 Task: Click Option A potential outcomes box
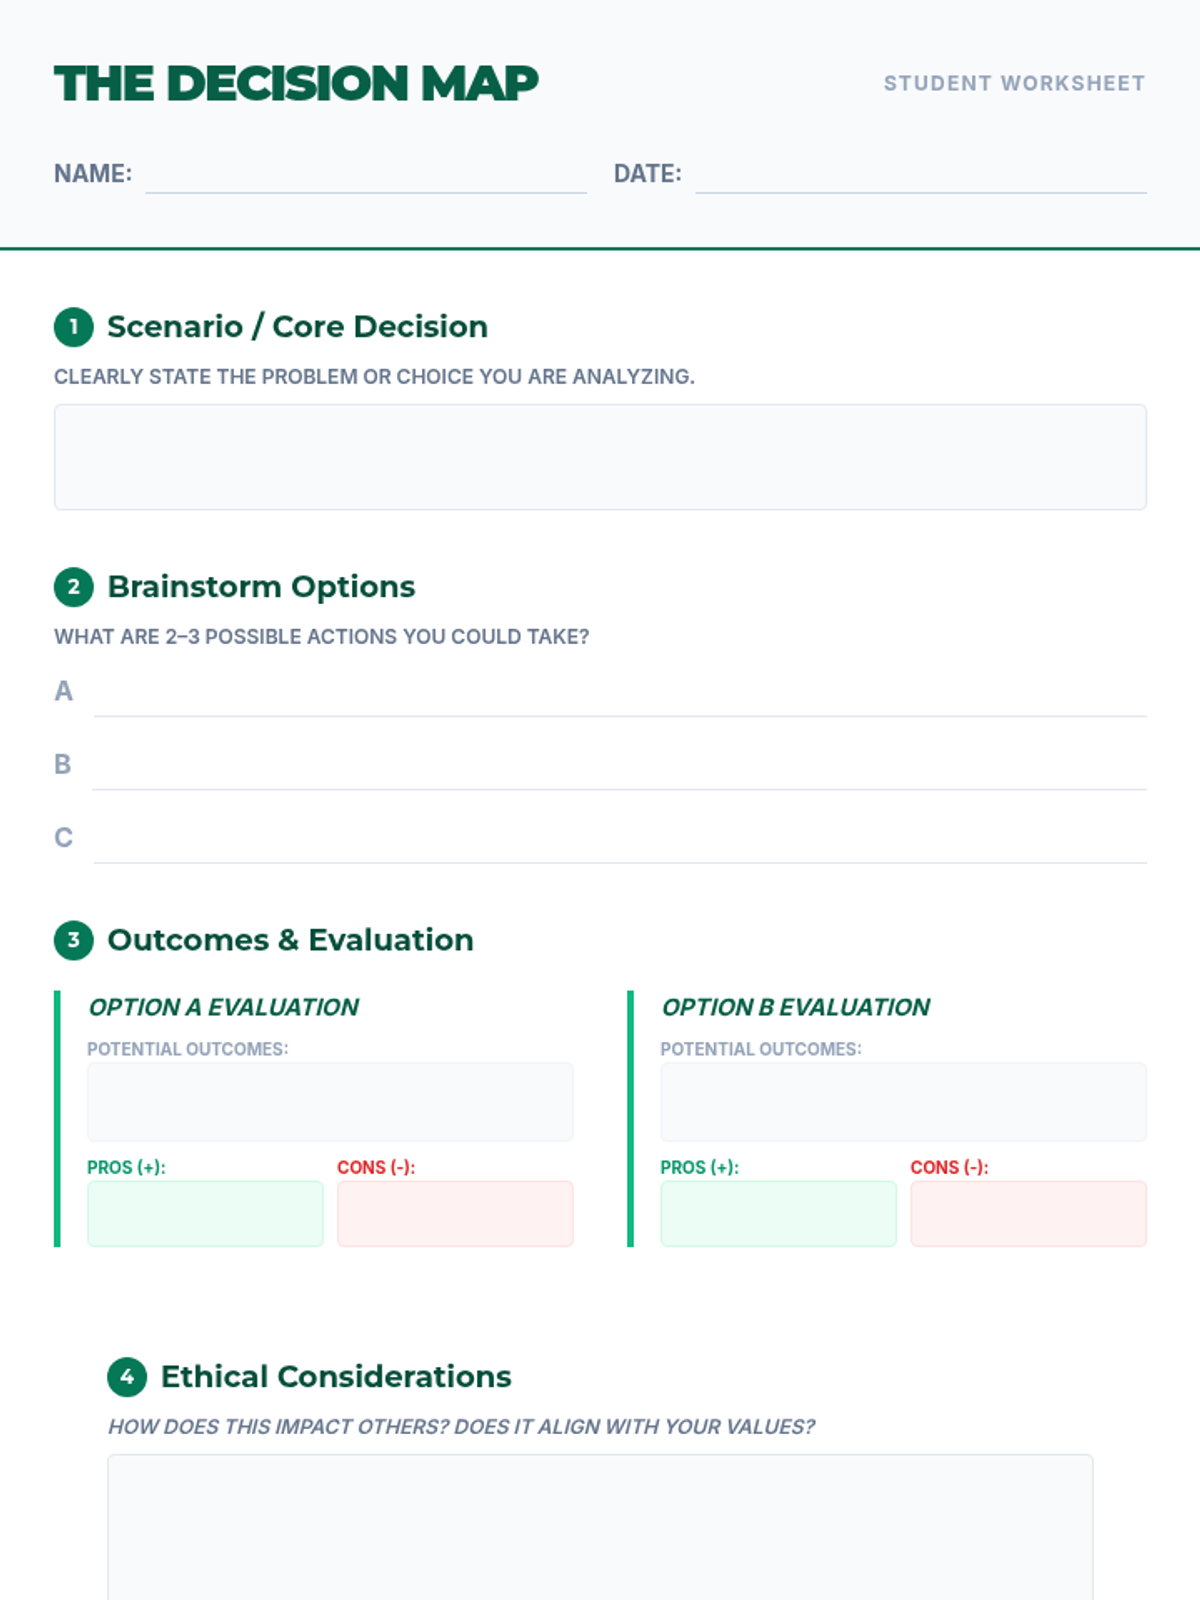coord(330,1102)
